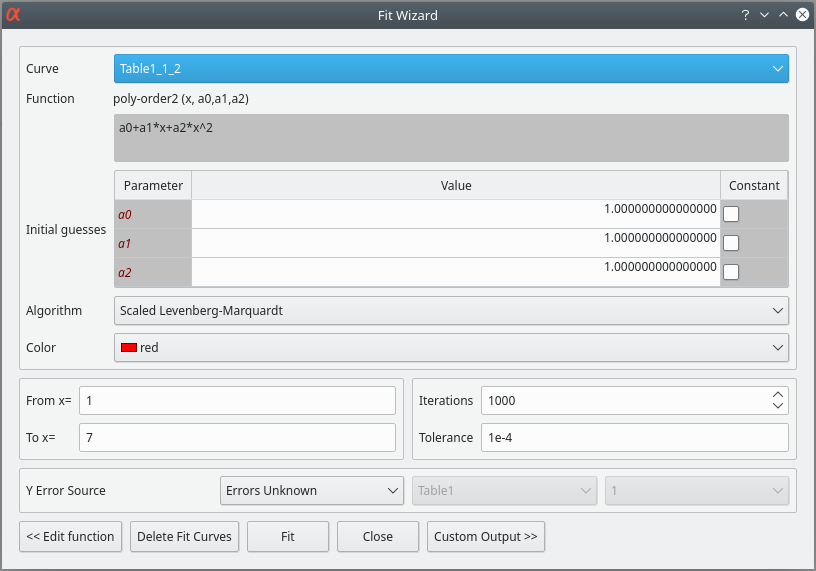Screen dimensions: 816x571
Task: Click the AlphaPlot application icon in title bar
Action: [14, 15]
